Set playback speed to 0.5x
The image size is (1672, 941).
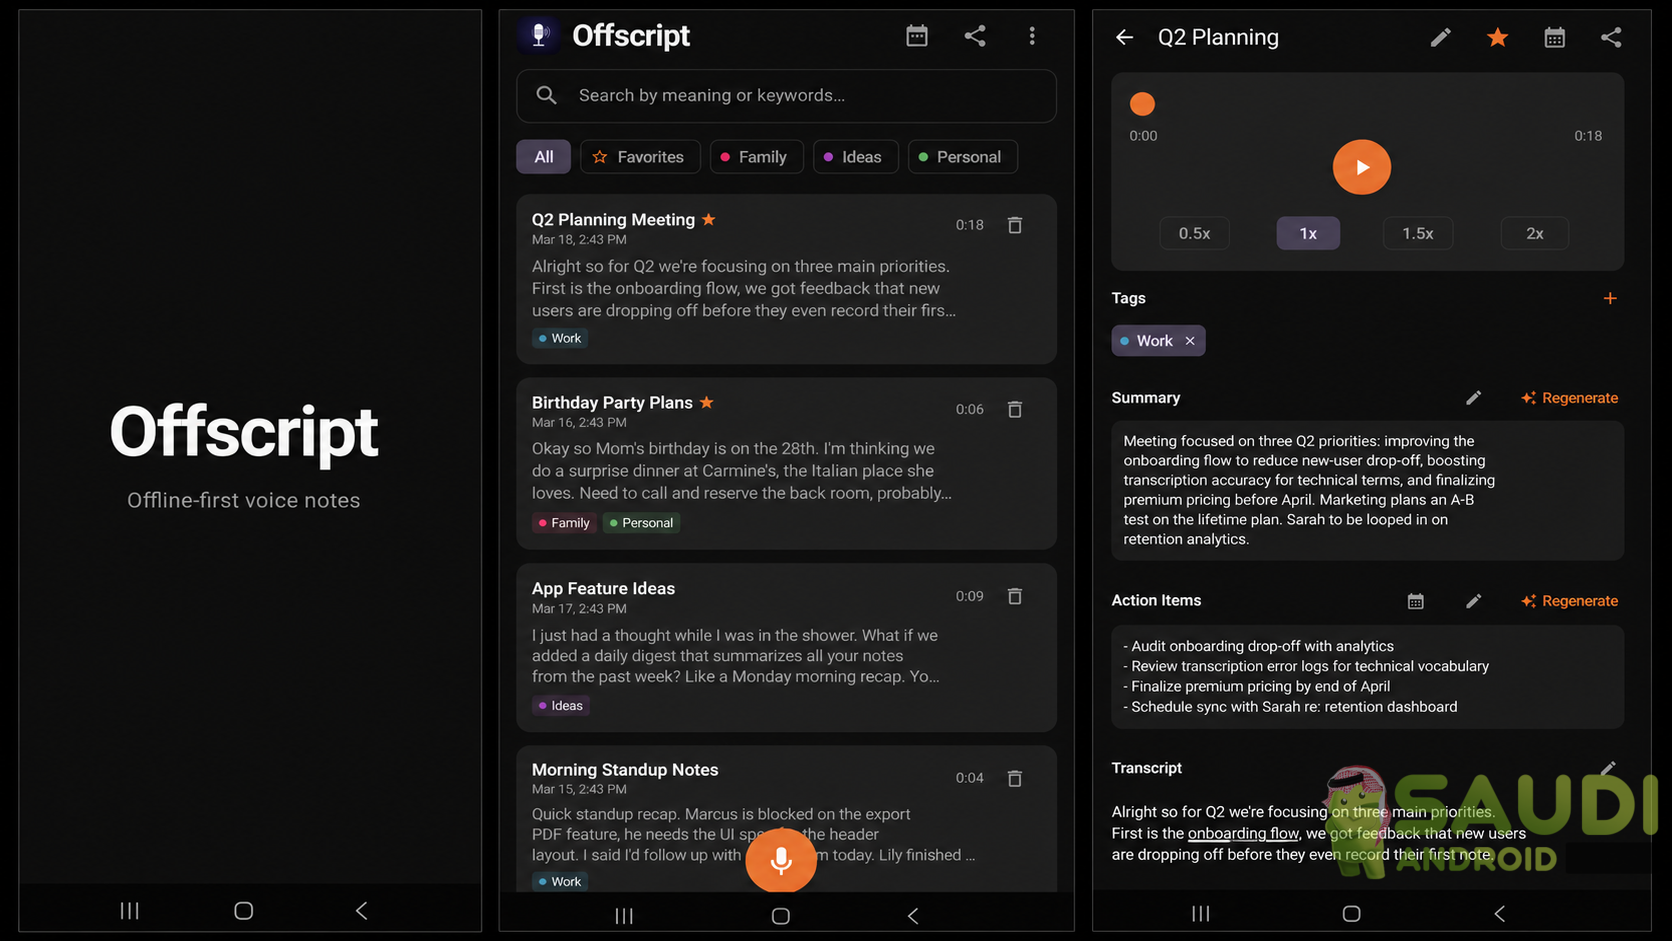coord(1194,233)
